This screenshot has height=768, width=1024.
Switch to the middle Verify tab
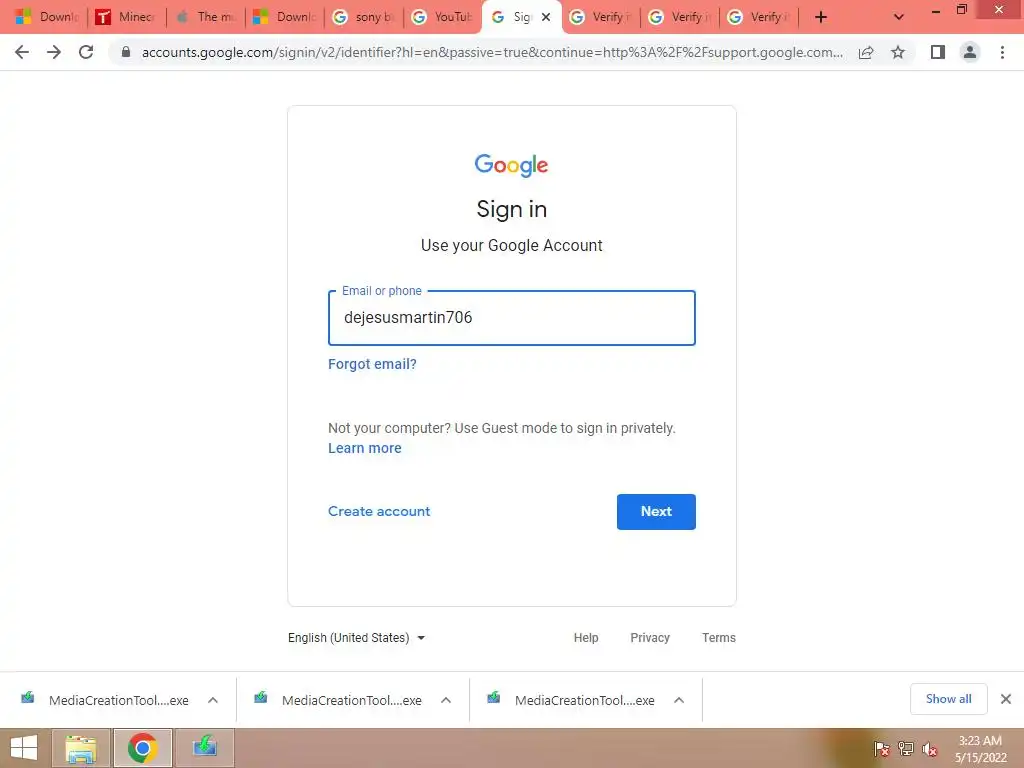[x=680, y=17]
